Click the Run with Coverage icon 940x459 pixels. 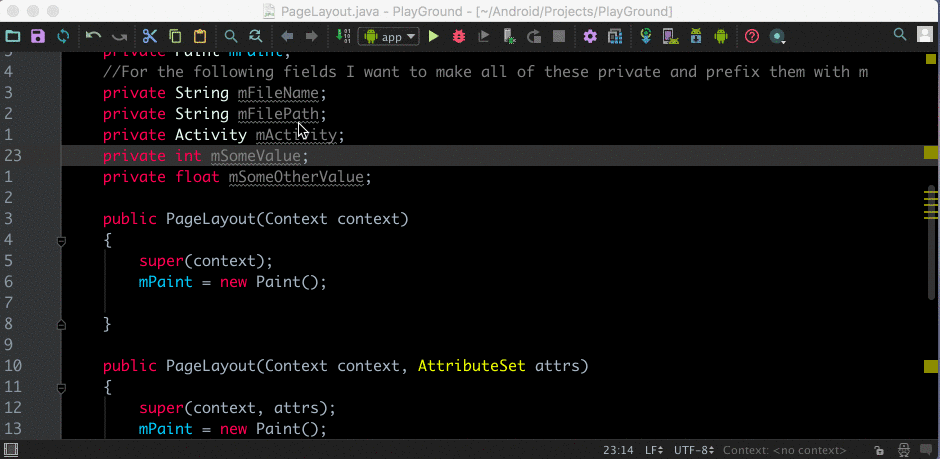pos(484,37)
